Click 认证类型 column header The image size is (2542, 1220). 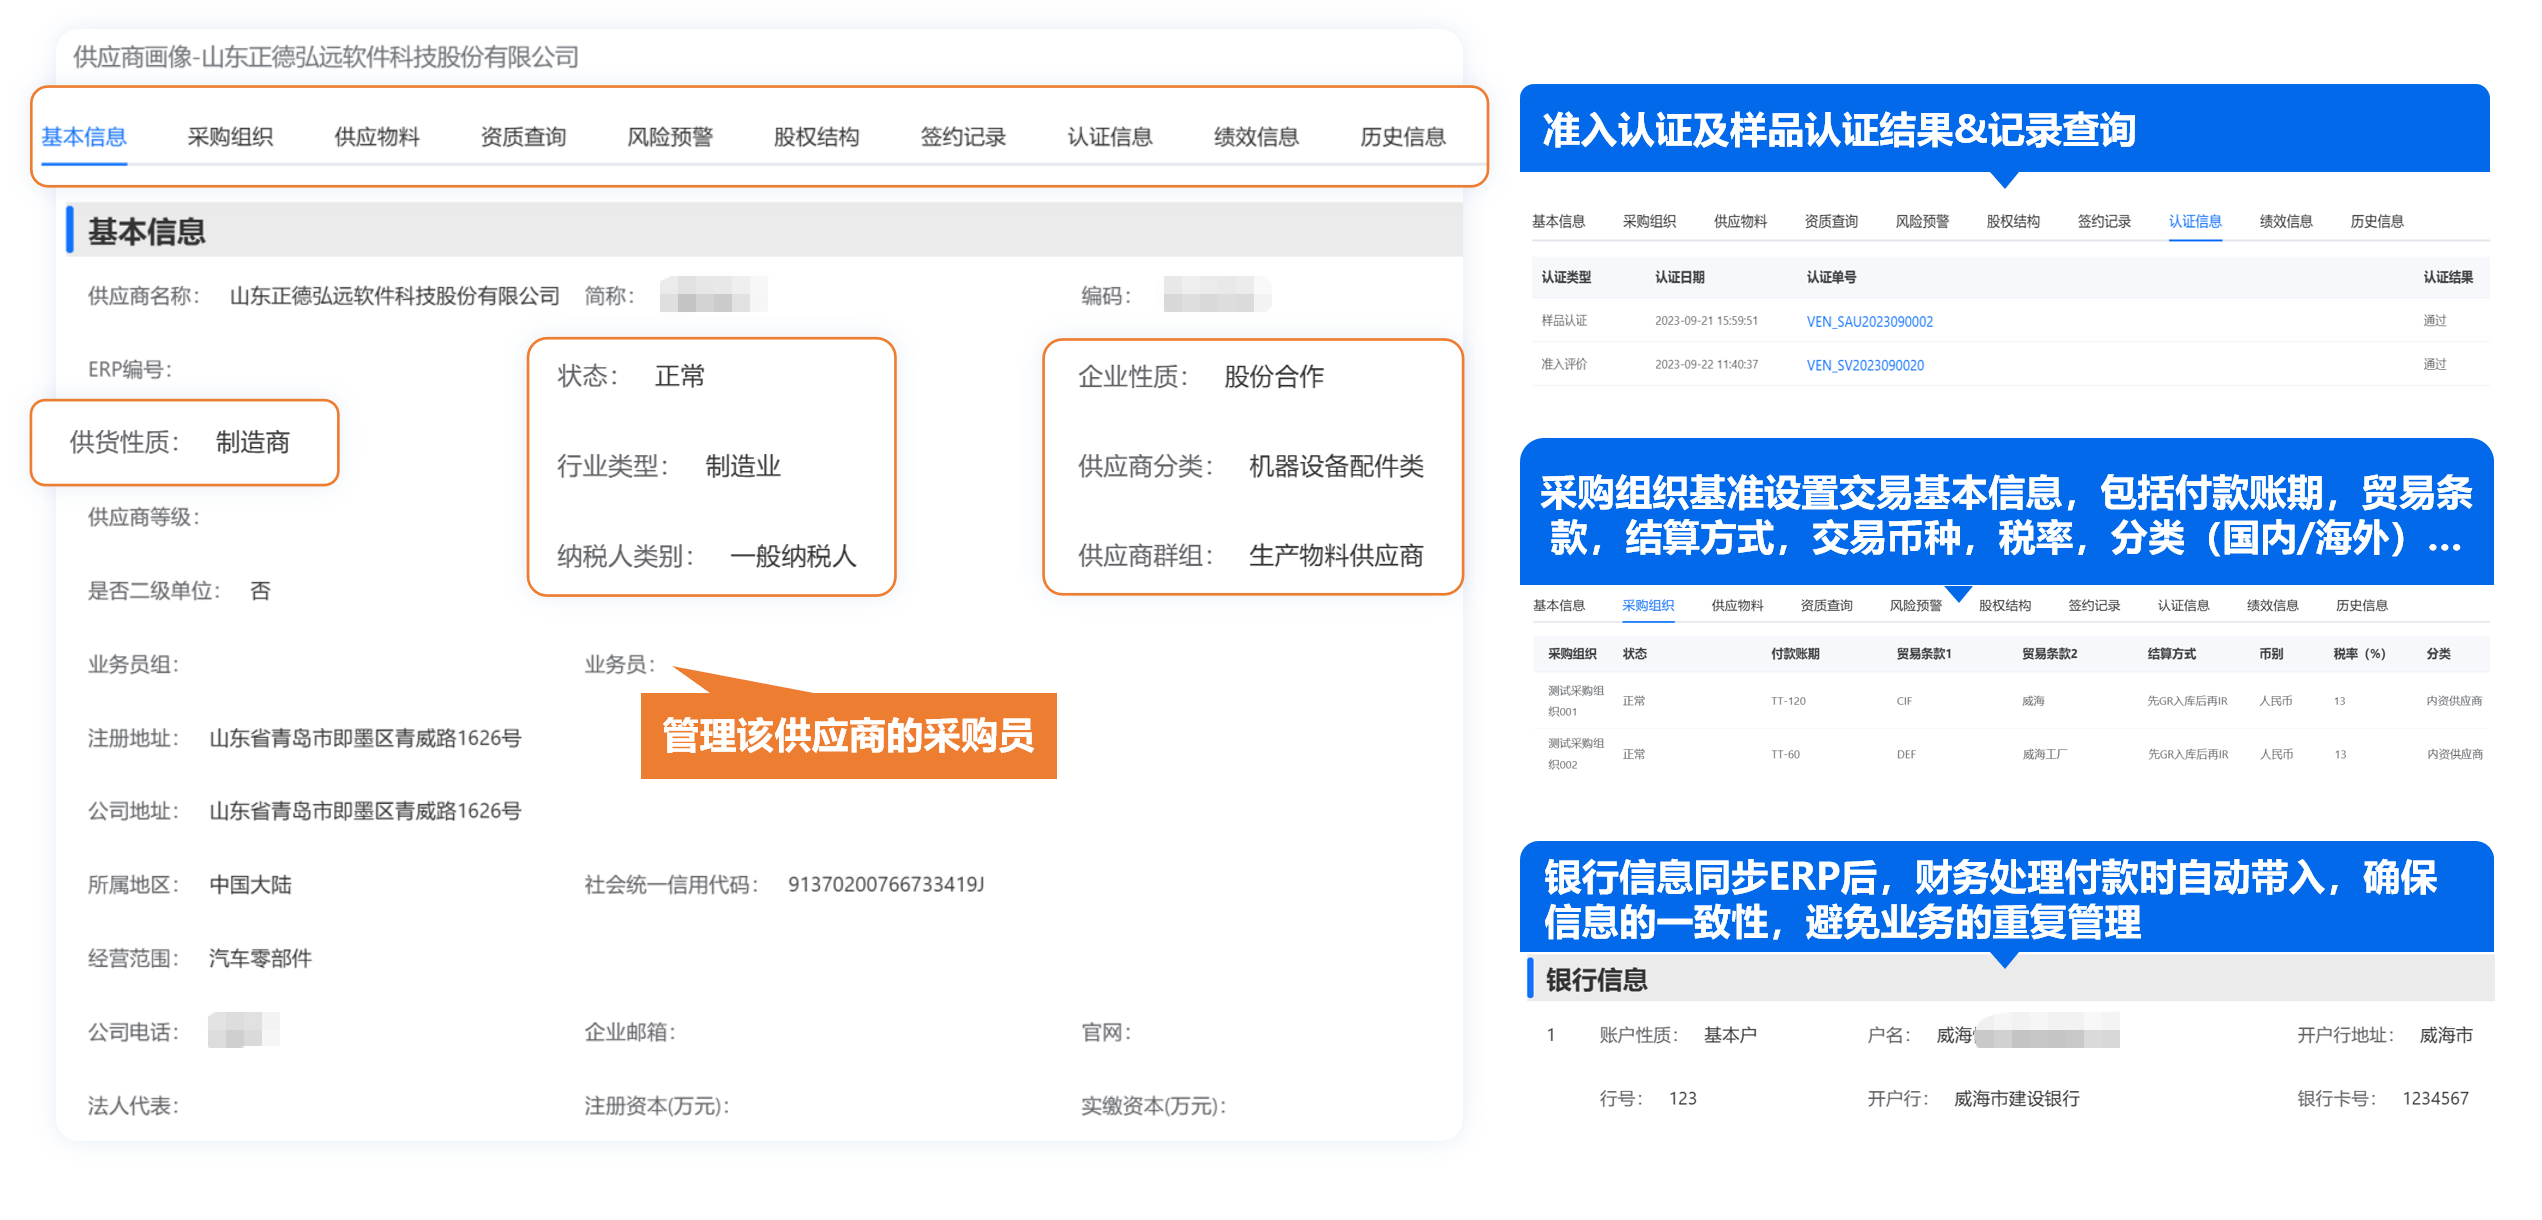pos(1566,278)
